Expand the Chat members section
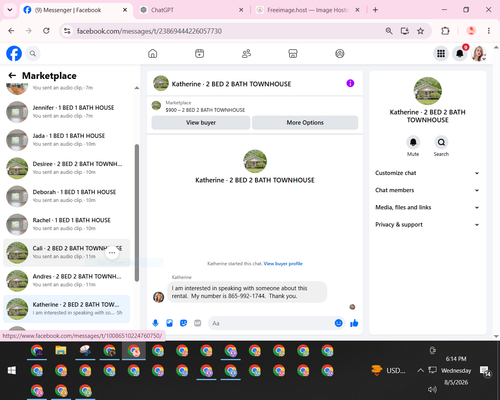Viewport: 500px width, 400px height. (x=427, y=190)
